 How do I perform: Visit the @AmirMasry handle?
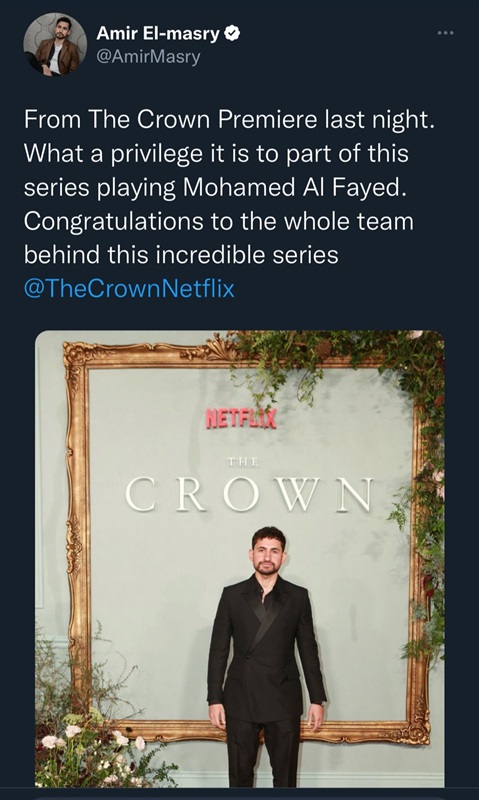point(148,57)
